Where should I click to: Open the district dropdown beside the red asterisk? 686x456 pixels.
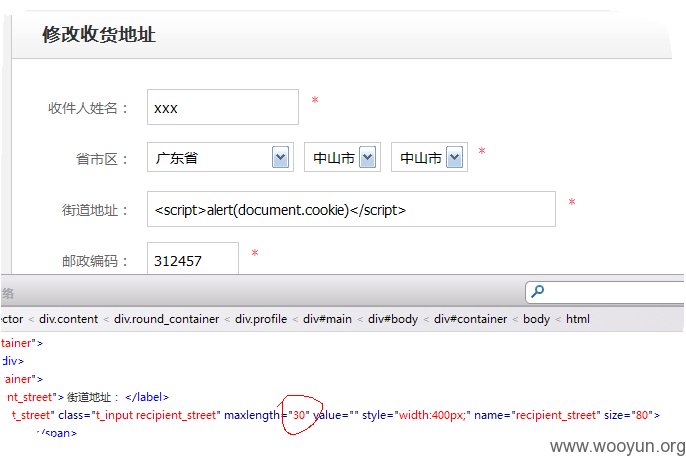(429, 157)
